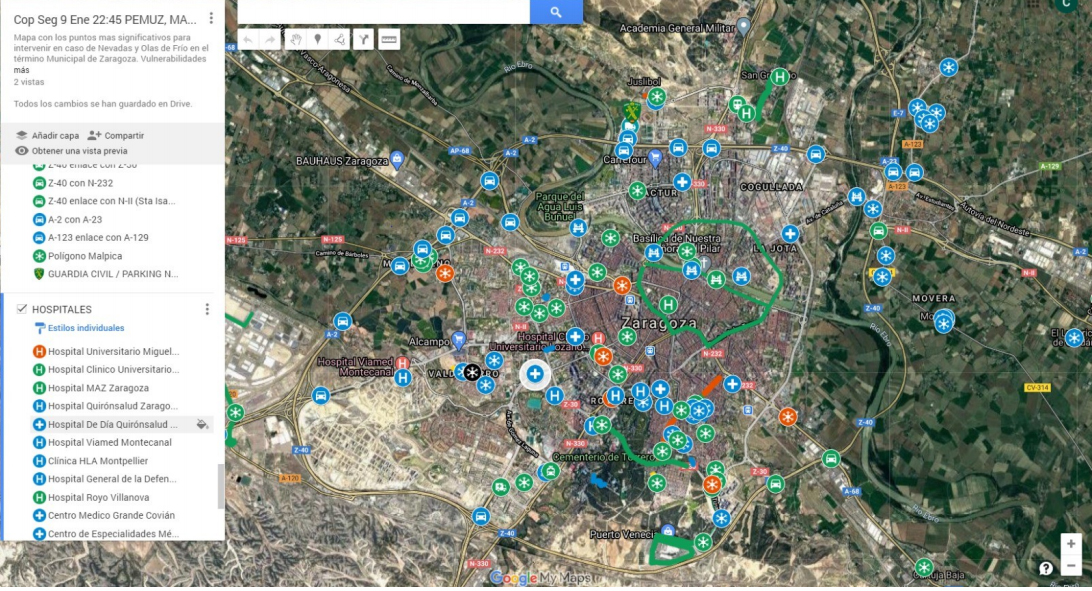The image size is (1092, 591).
Task: Uncheck the HOSPITALES layer checkbox
Action: pyautogui.click(x=22, y=310)
